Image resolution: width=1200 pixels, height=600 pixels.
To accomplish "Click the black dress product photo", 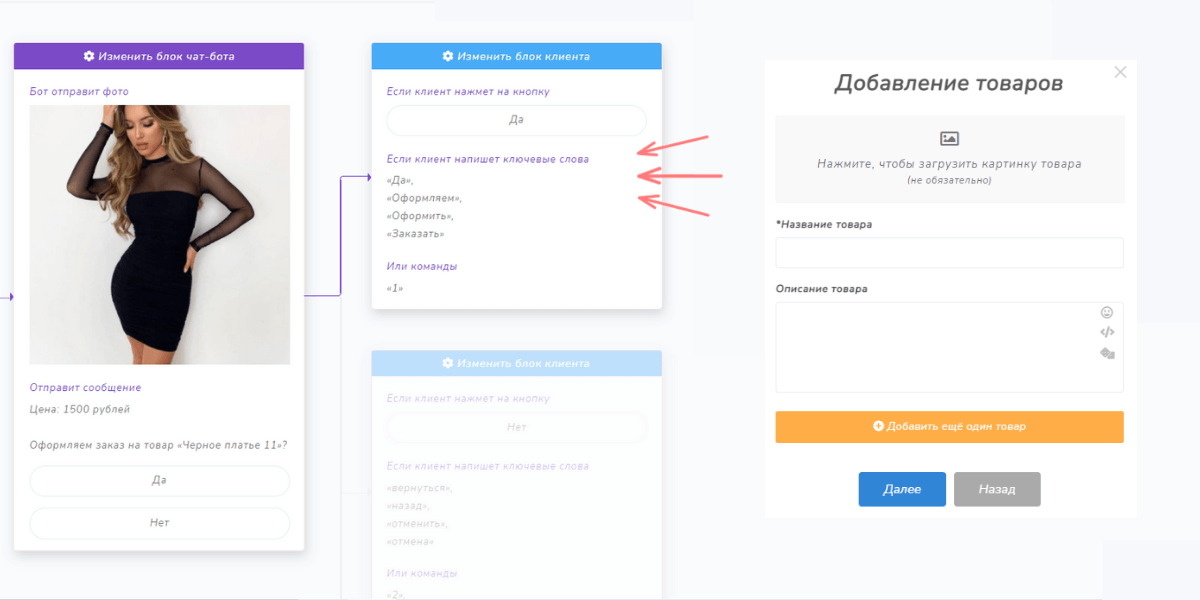I will [159, 235].
